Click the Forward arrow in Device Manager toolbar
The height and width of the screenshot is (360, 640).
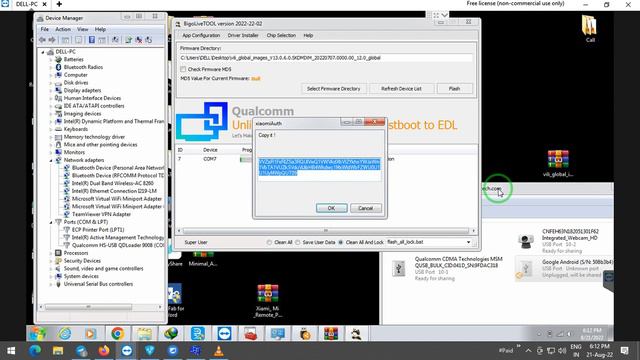click(x=52, y=40)
